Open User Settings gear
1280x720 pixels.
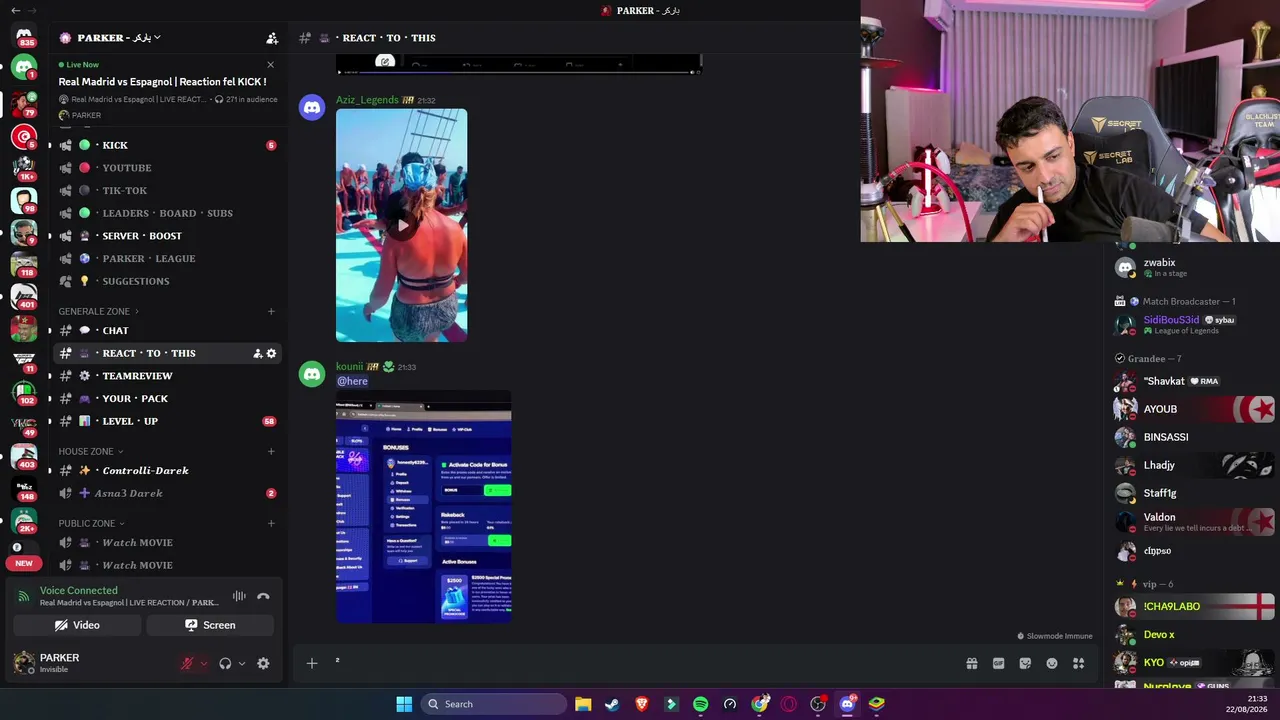(x=263, y=663)
